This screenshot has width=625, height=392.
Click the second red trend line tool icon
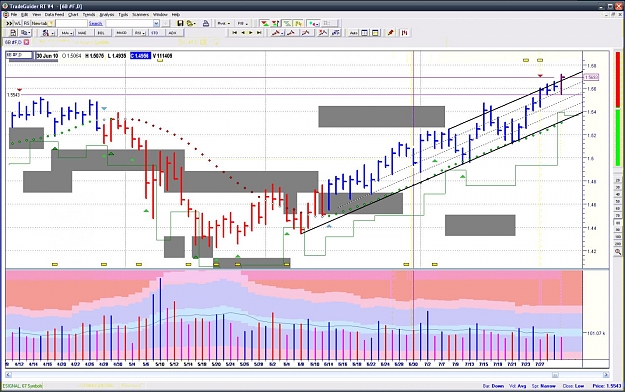[291, 33]
